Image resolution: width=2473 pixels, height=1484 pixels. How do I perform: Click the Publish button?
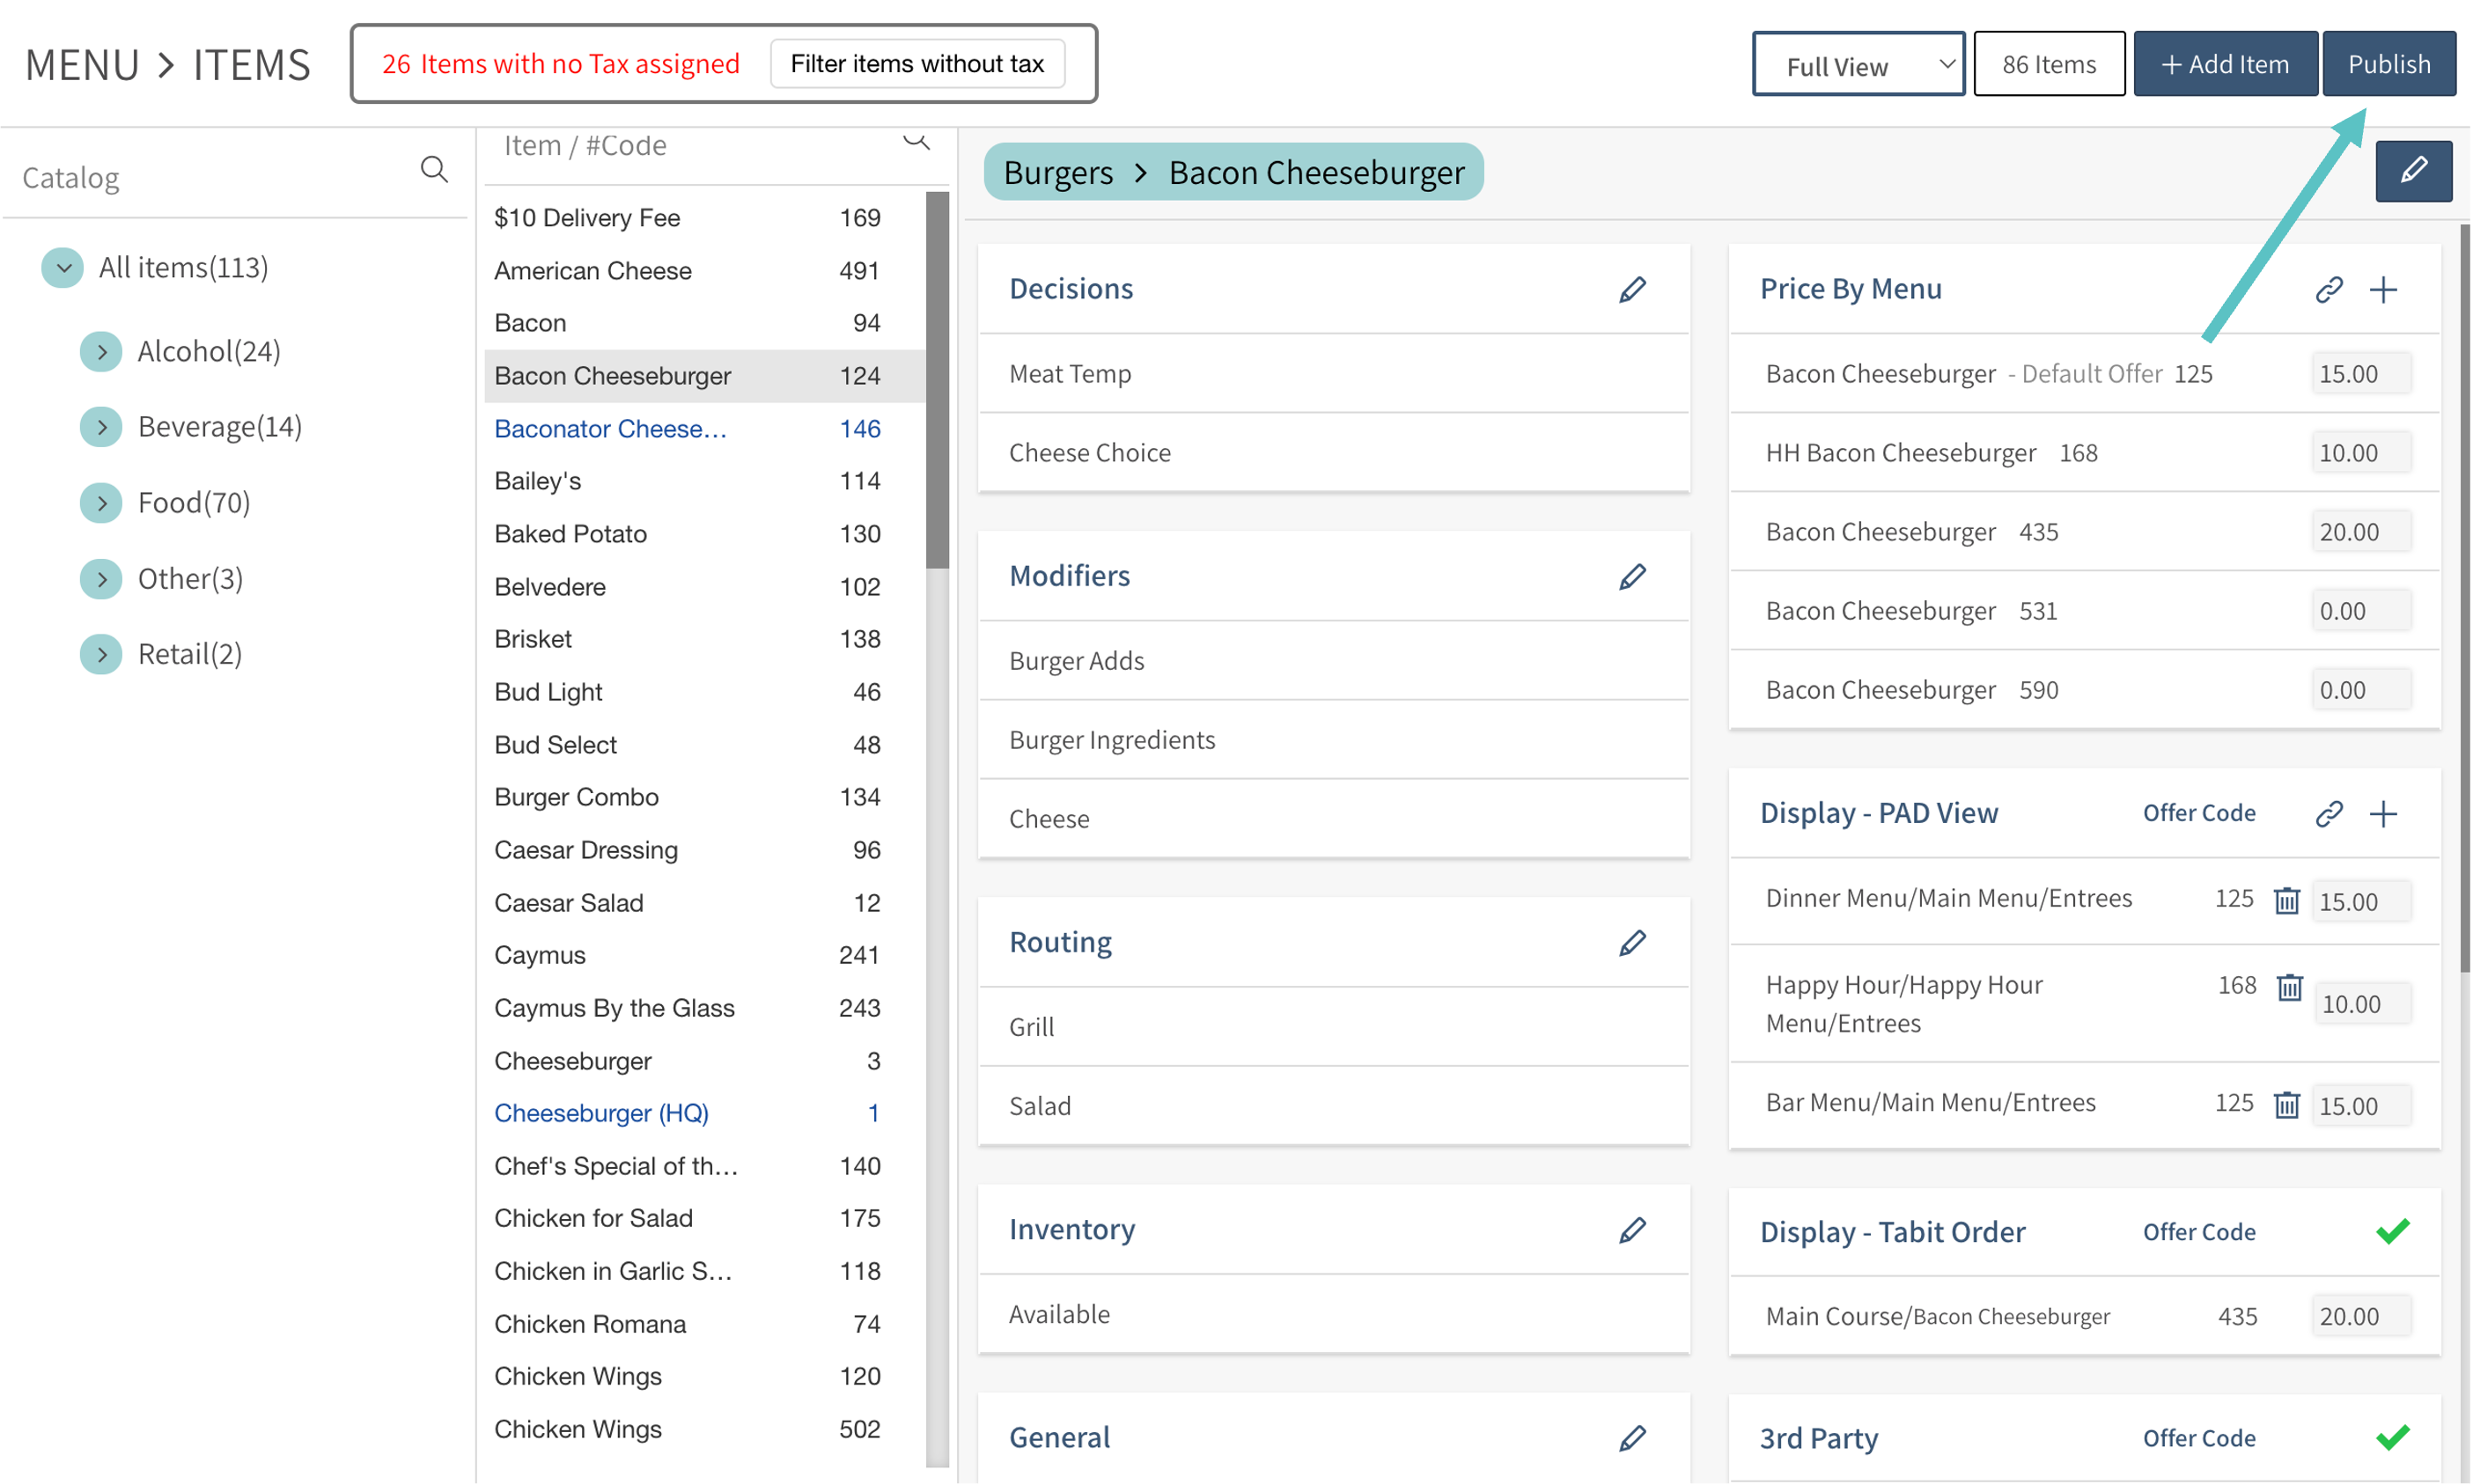pos(2388,65)
